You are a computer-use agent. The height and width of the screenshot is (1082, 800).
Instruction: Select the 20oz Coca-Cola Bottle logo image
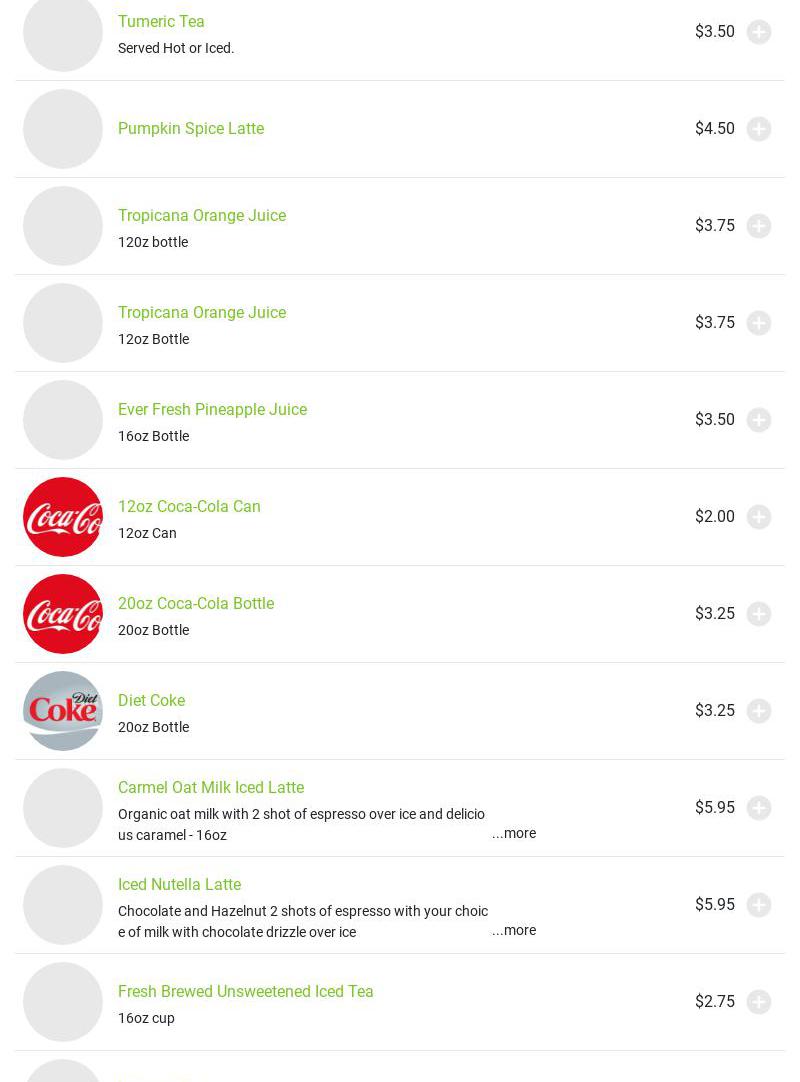pos(63,614)
